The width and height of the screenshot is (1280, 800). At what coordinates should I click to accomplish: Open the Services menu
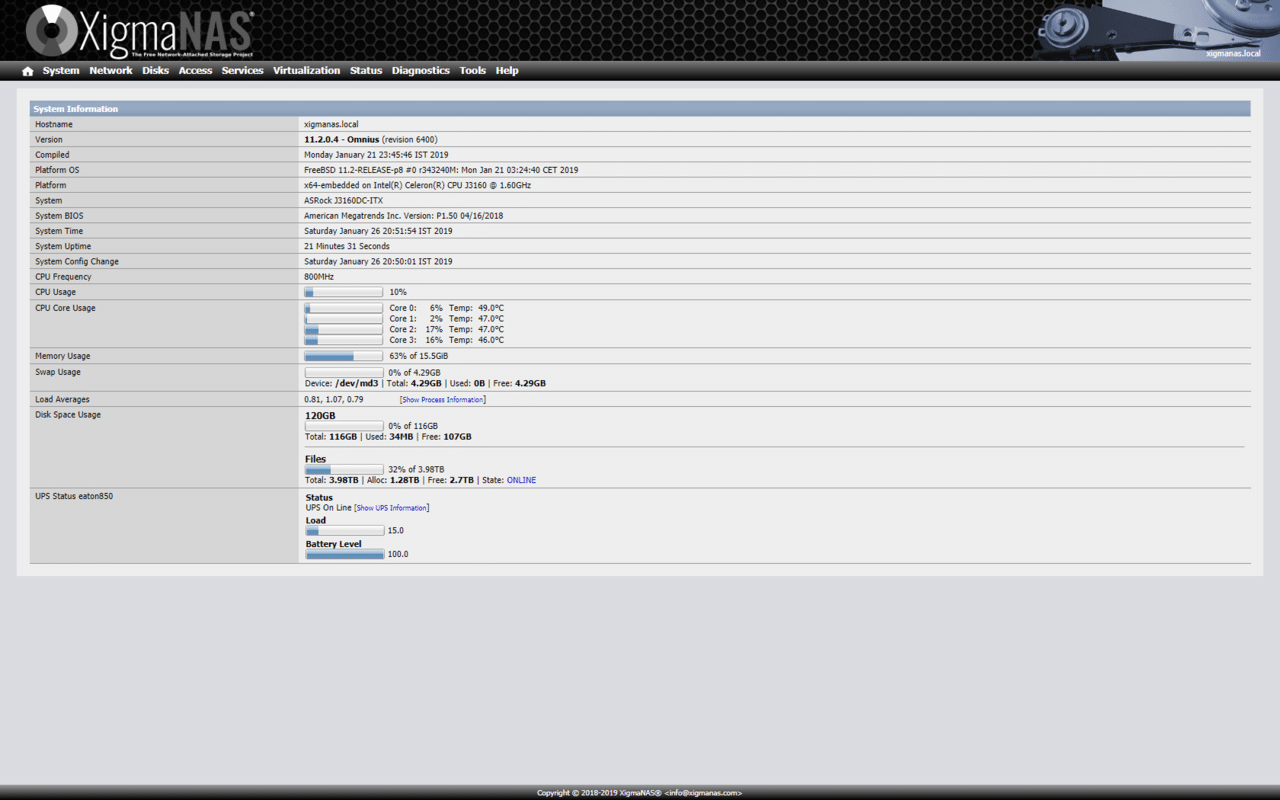(242, 70)
